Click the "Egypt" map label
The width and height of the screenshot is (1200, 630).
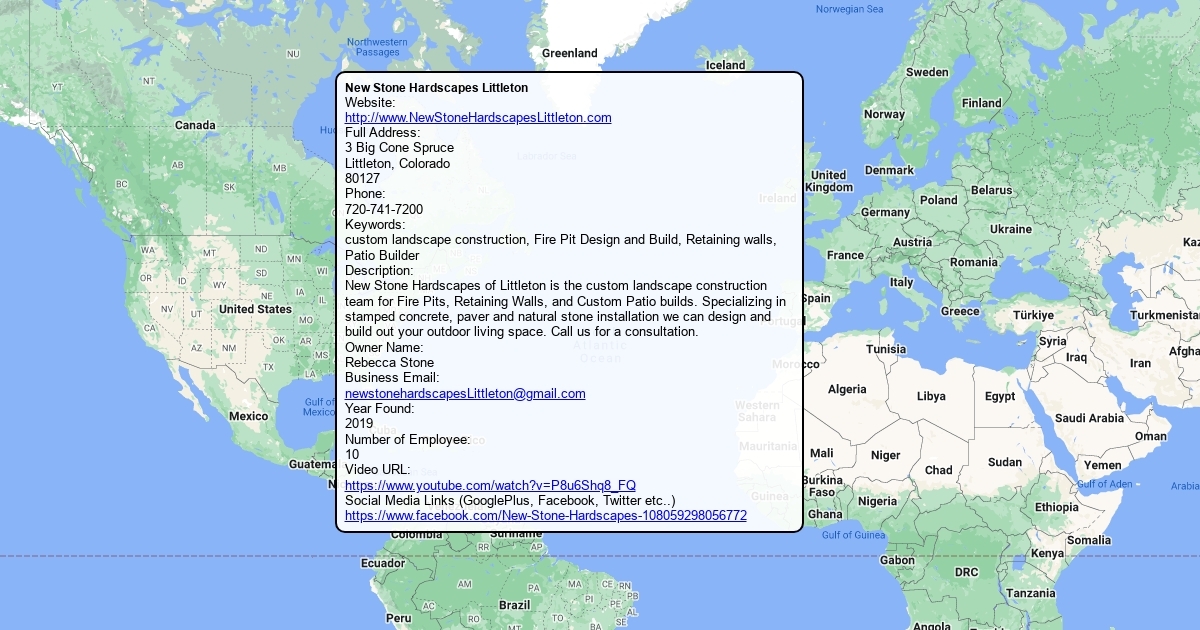pyautogui.click(x=1000, y=396)
